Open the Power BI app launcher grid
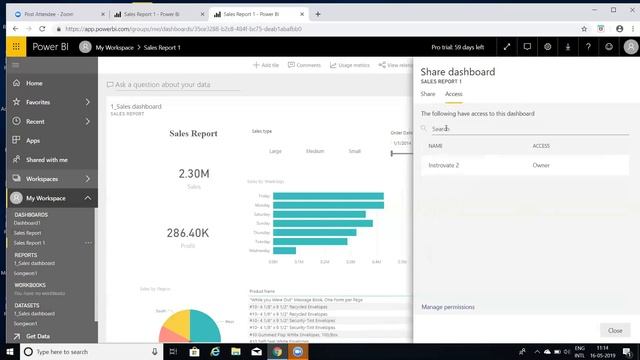Image resolution: width=640 pixels, height=360 pixels. 16,47
